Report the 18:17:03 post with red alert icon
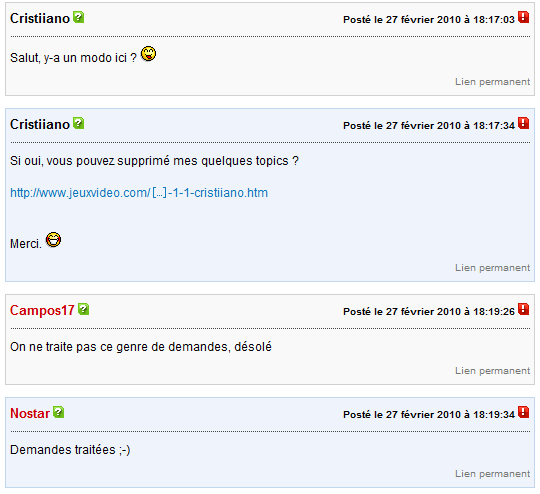 [x=523, y=17]
